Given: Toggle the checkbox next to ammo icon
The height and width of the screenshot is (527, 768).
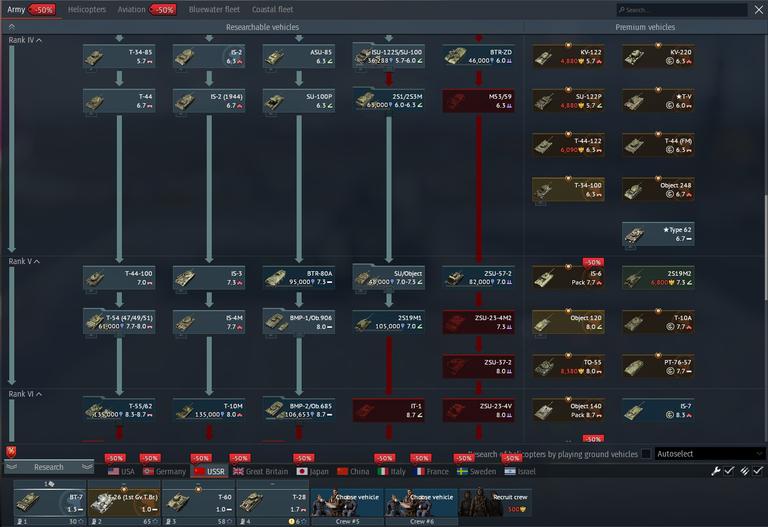Looking at the screenshot, I should coord(758,471).
